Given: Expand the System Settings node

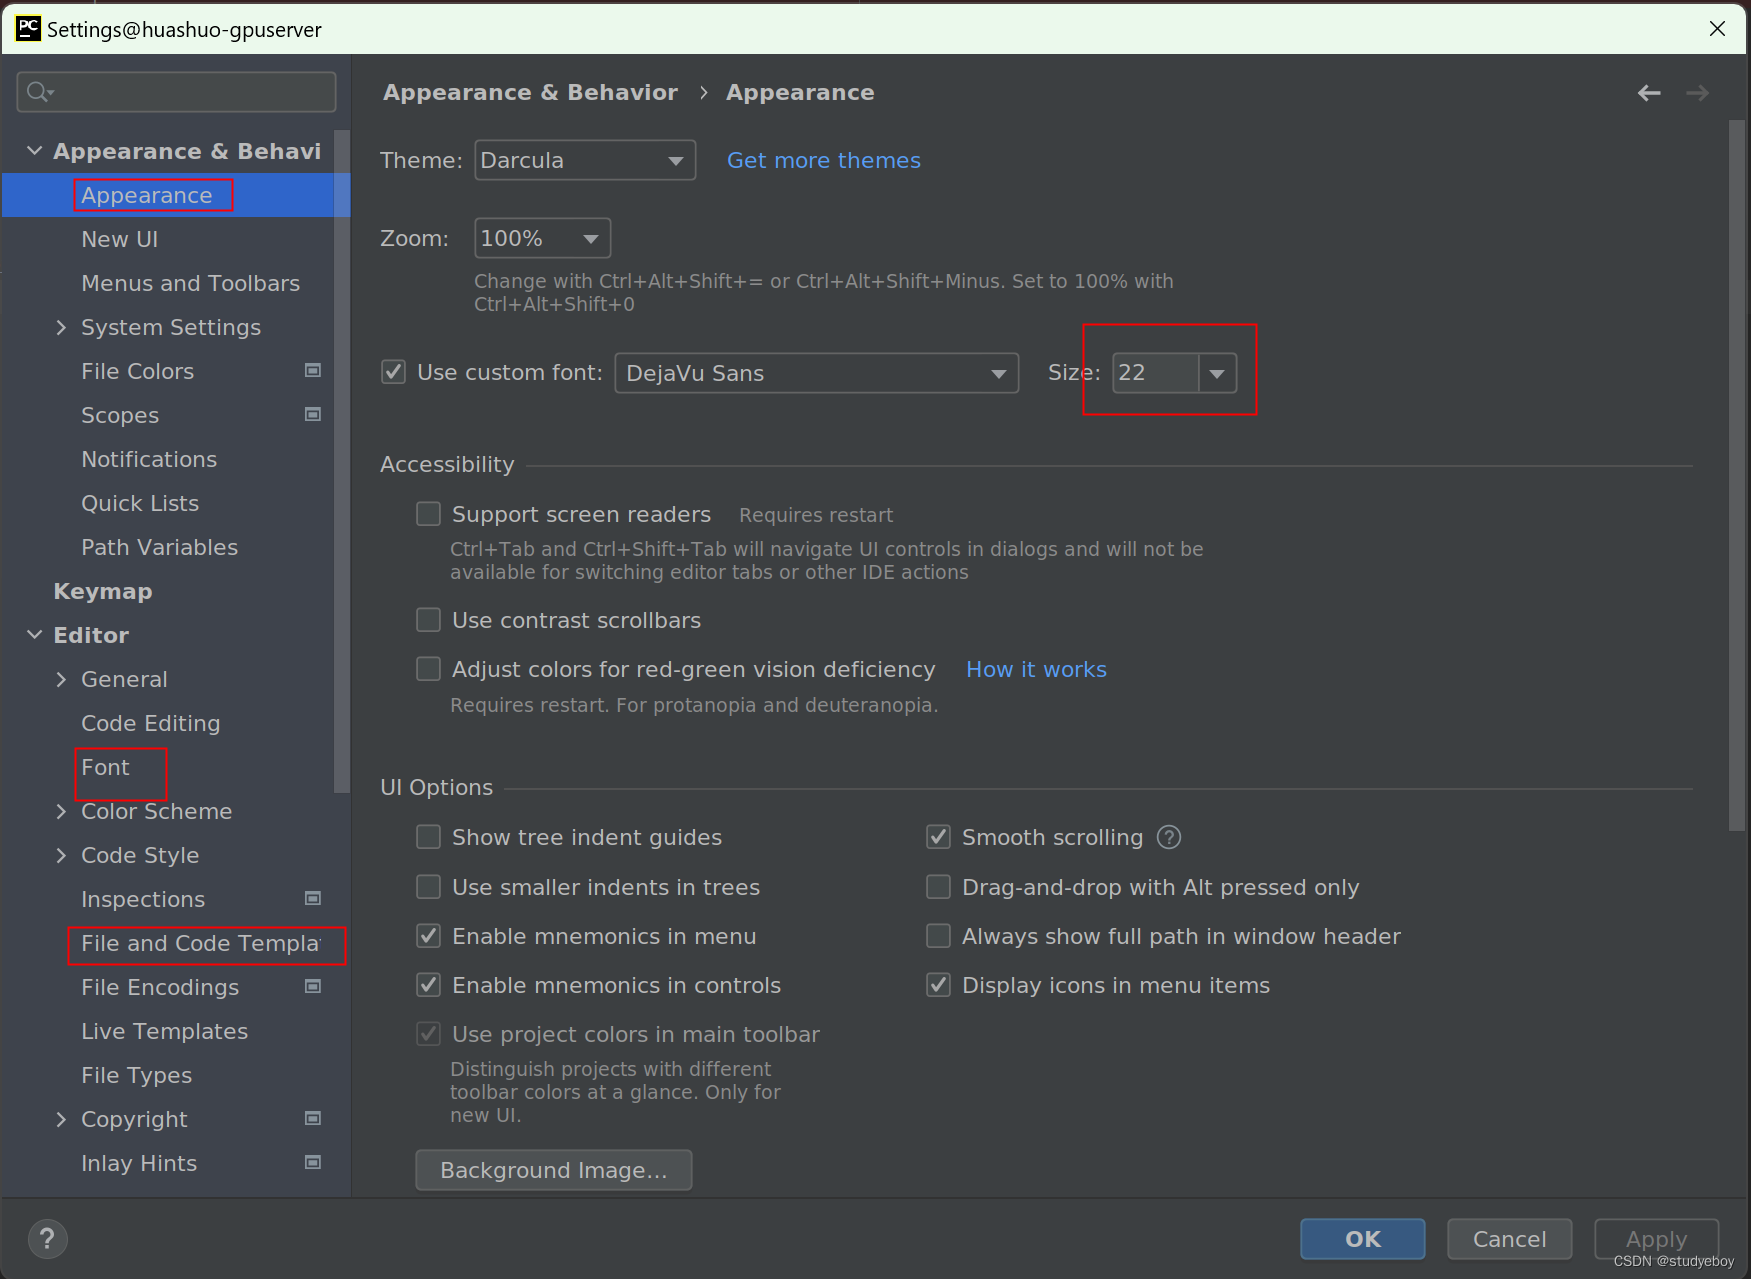Looking at the screenshot, I should click(61, 327).
